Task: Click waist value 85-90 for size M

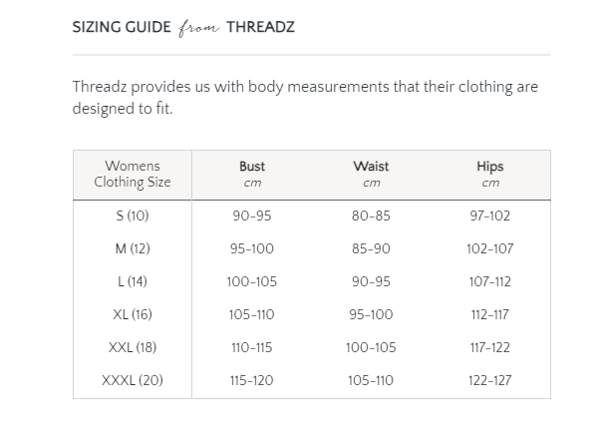Action: tap(371, 249)
